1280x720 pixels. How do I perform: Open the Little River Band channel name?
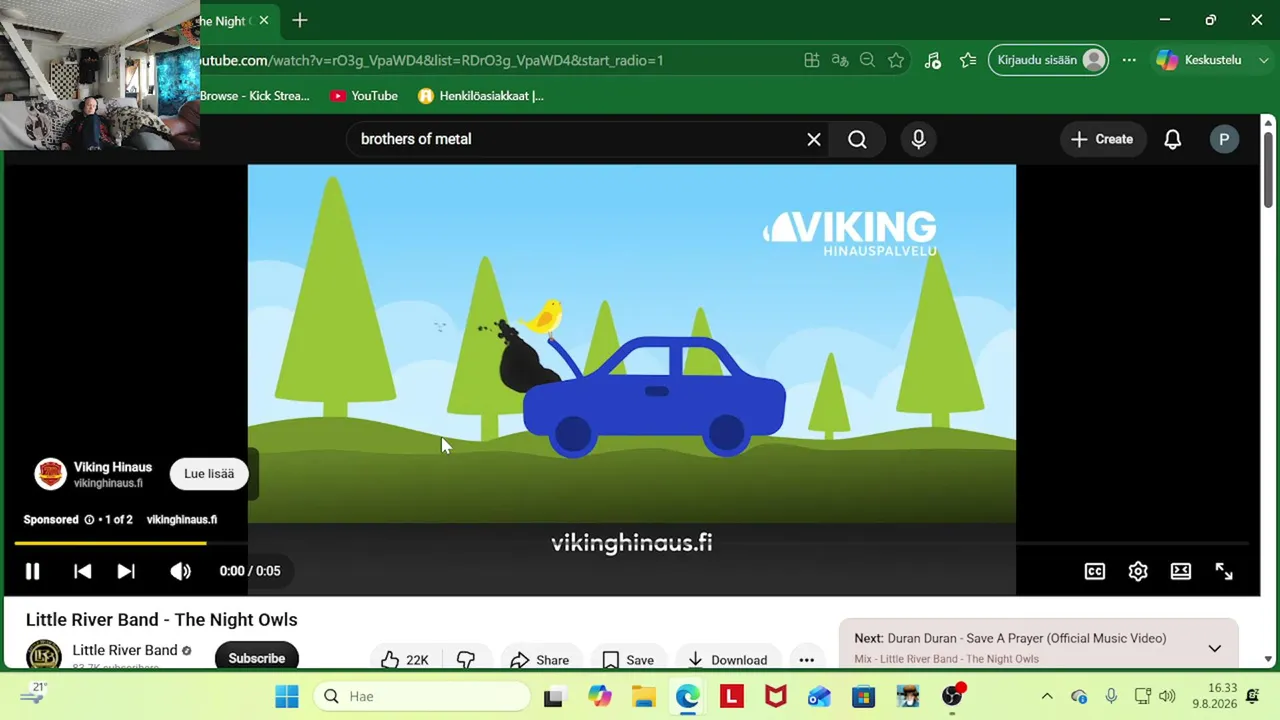[x=125, y=650]
